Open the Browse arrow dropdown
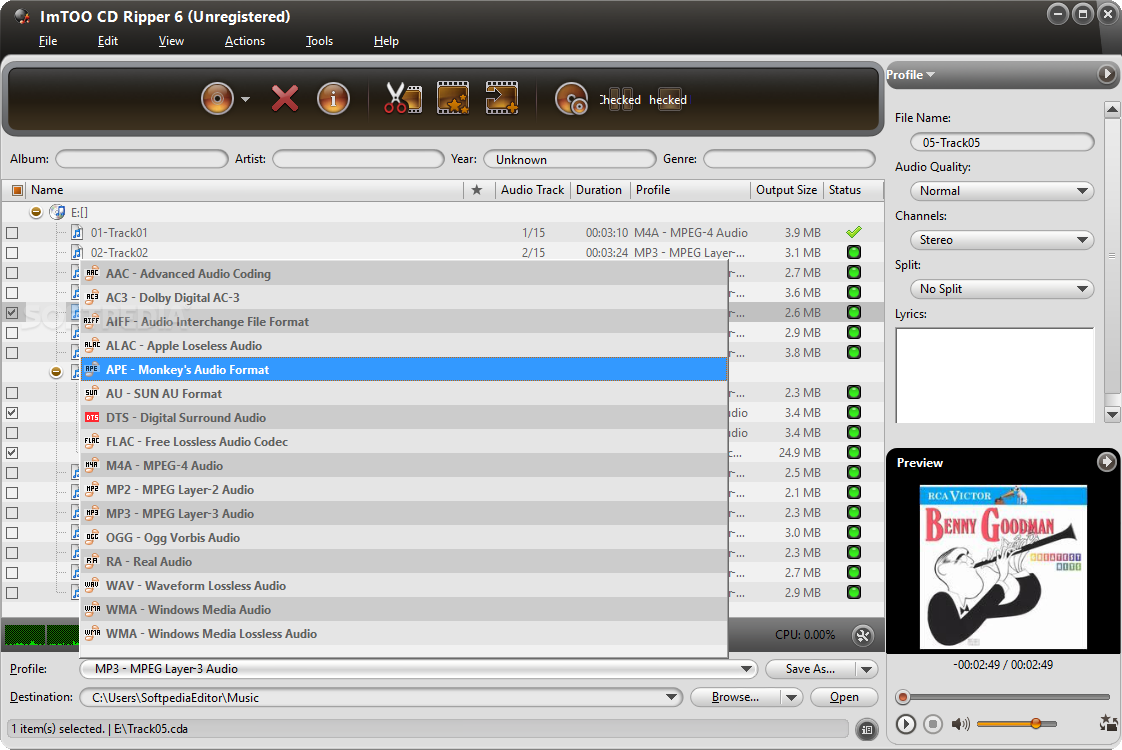1122x750 pixels. pos(791,697)
